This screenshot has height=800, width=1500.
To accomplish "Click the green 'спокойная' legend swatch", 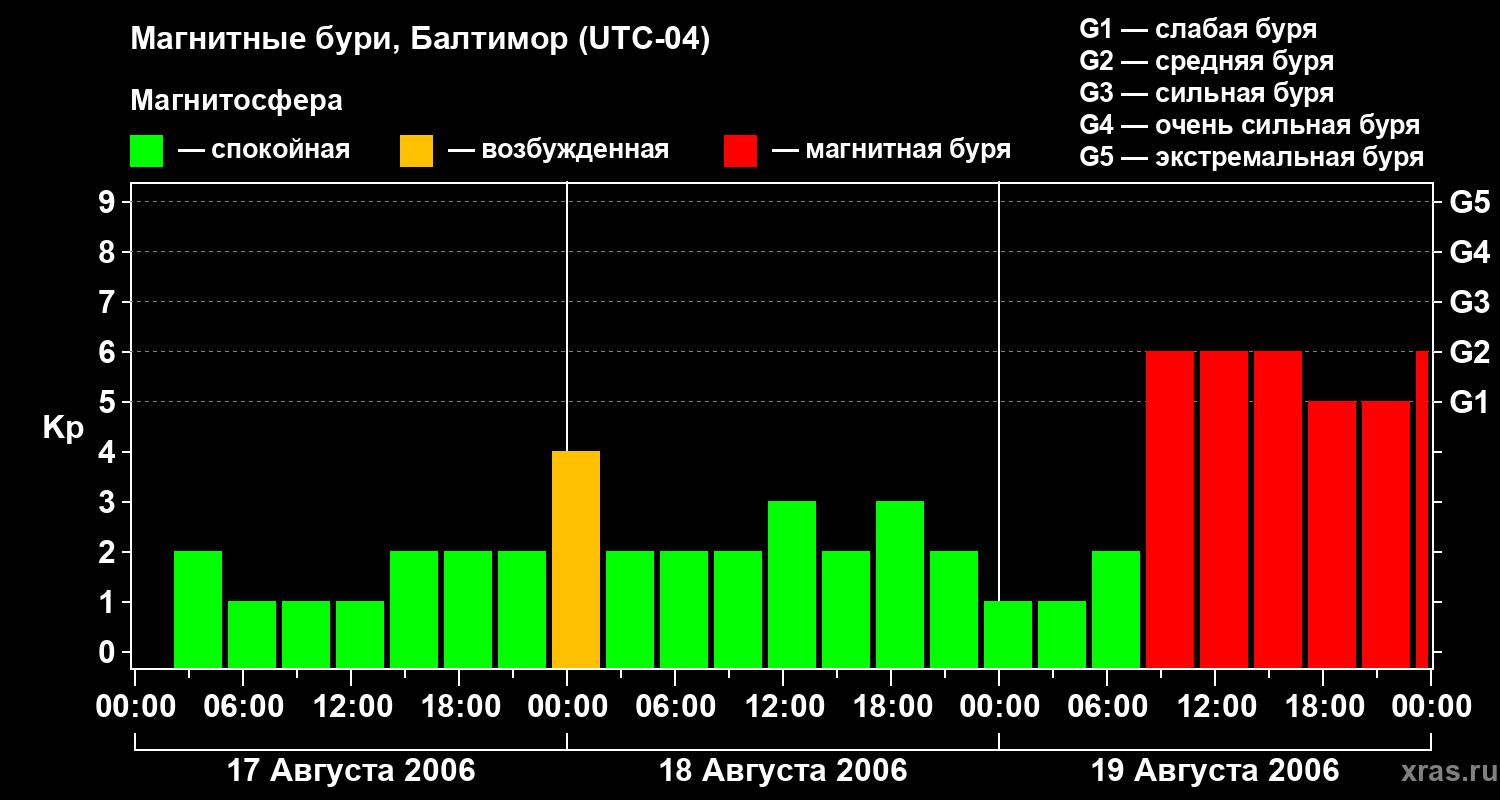I will pyautogui.click(x=147, y=151).
